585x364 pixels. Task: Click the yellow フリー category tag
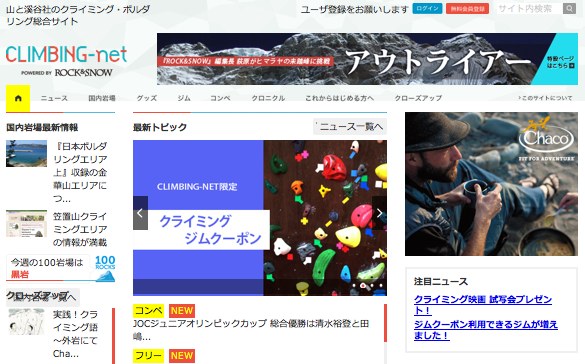(148, 356)
